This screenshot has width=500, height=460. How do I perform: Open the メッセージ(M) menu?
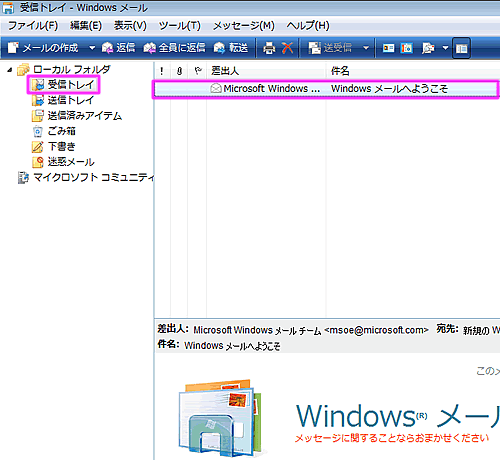244,26
